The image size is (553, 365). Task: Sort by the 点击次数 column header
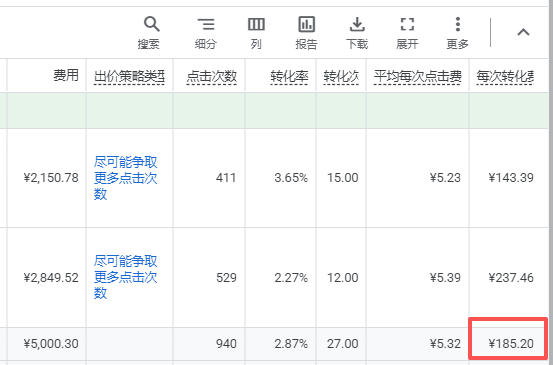point(212,76)
